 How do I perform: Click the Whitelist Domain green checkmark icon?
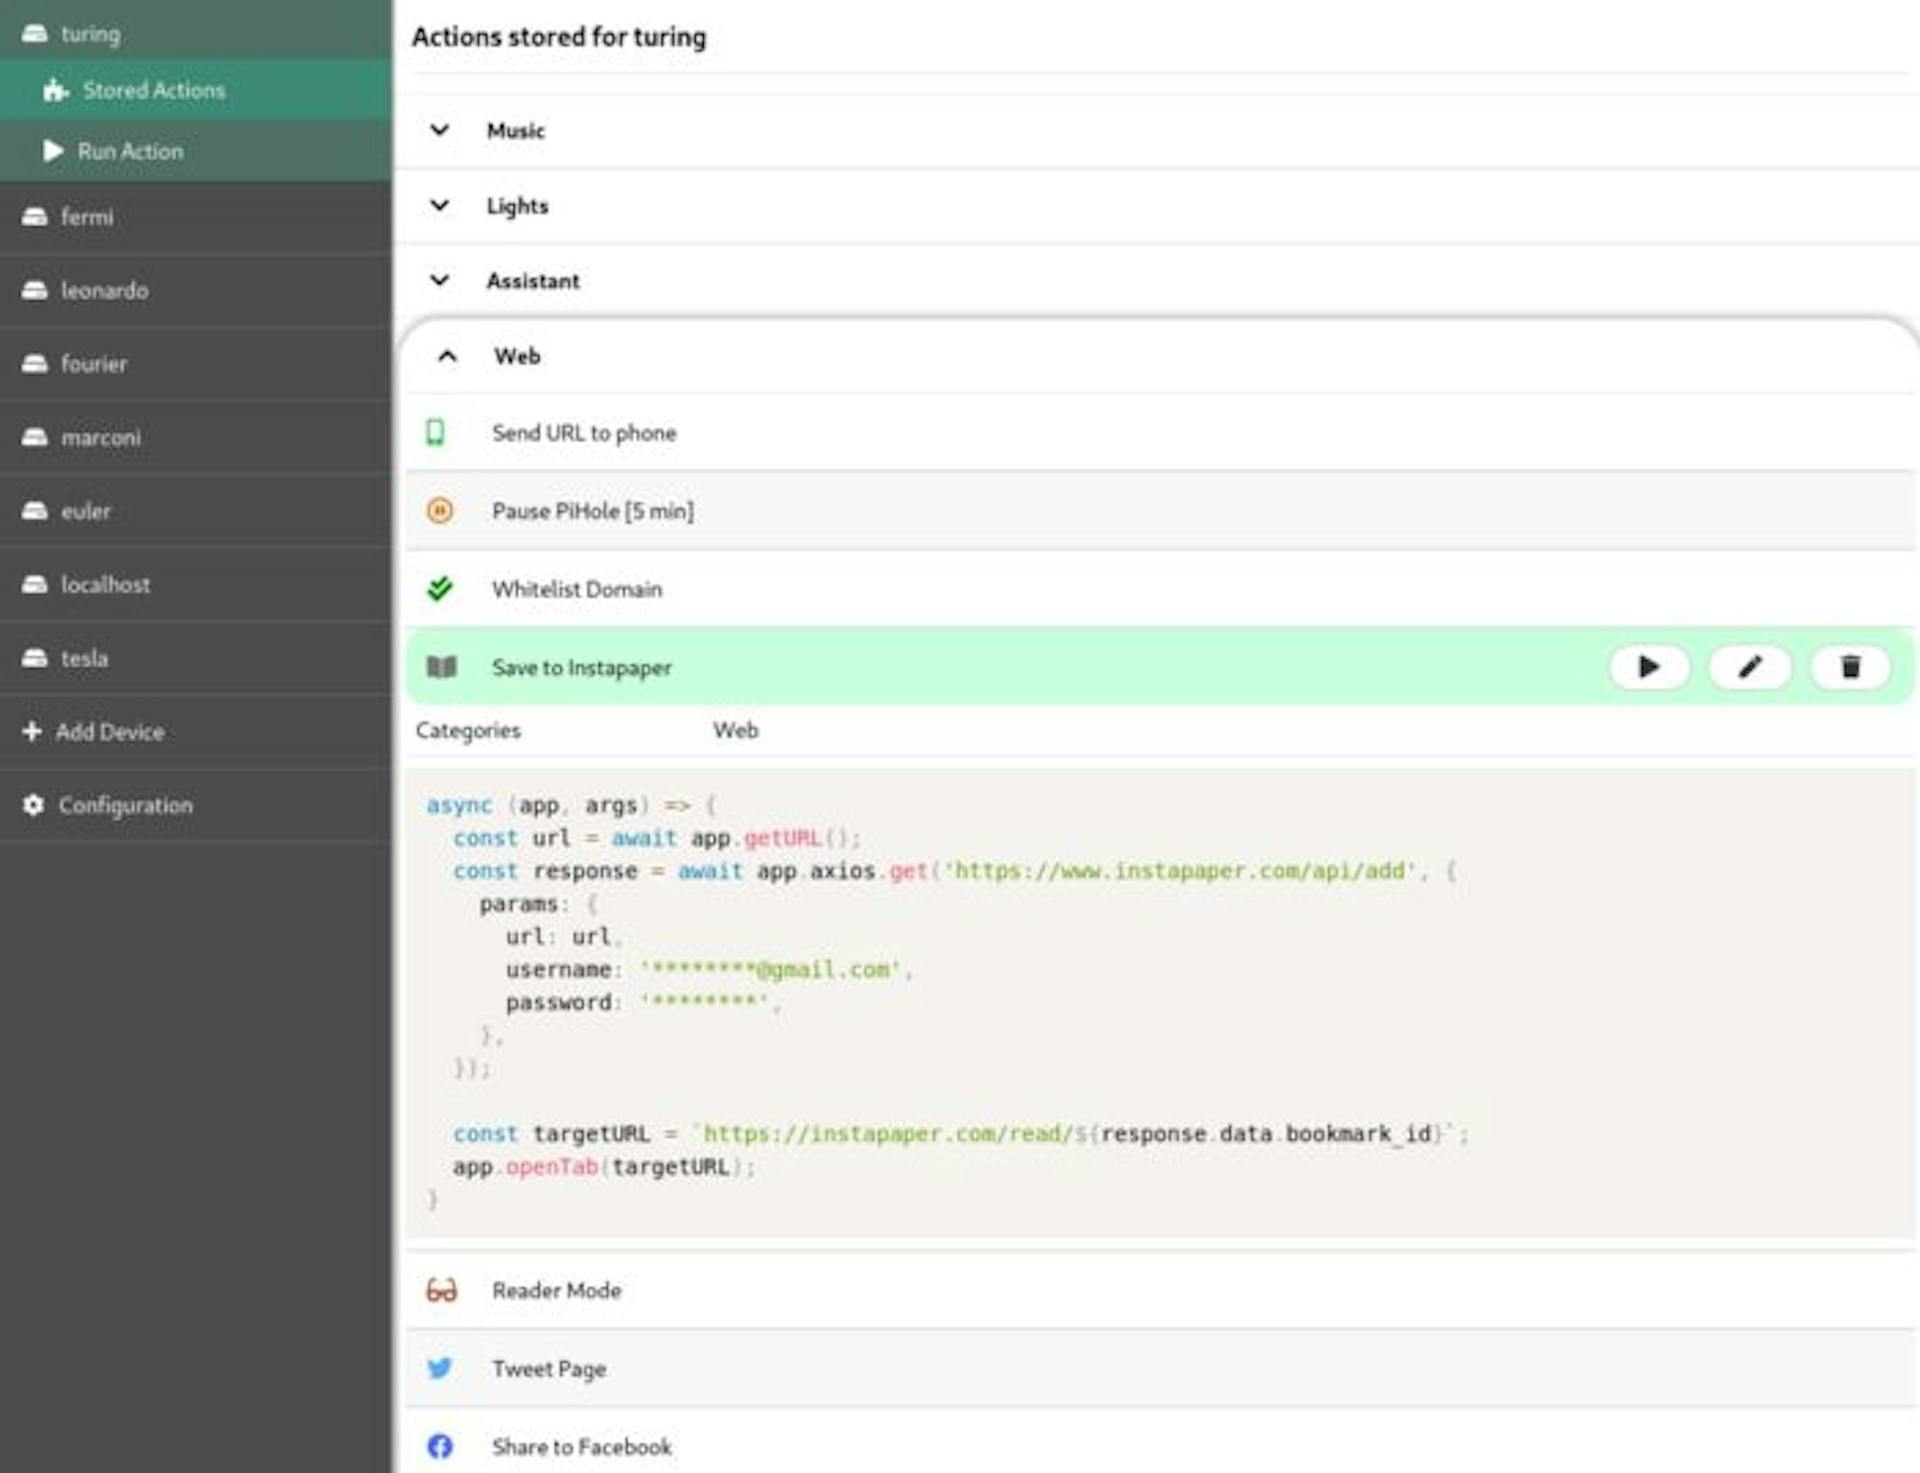pyautogui.click(x=440, y=589)
